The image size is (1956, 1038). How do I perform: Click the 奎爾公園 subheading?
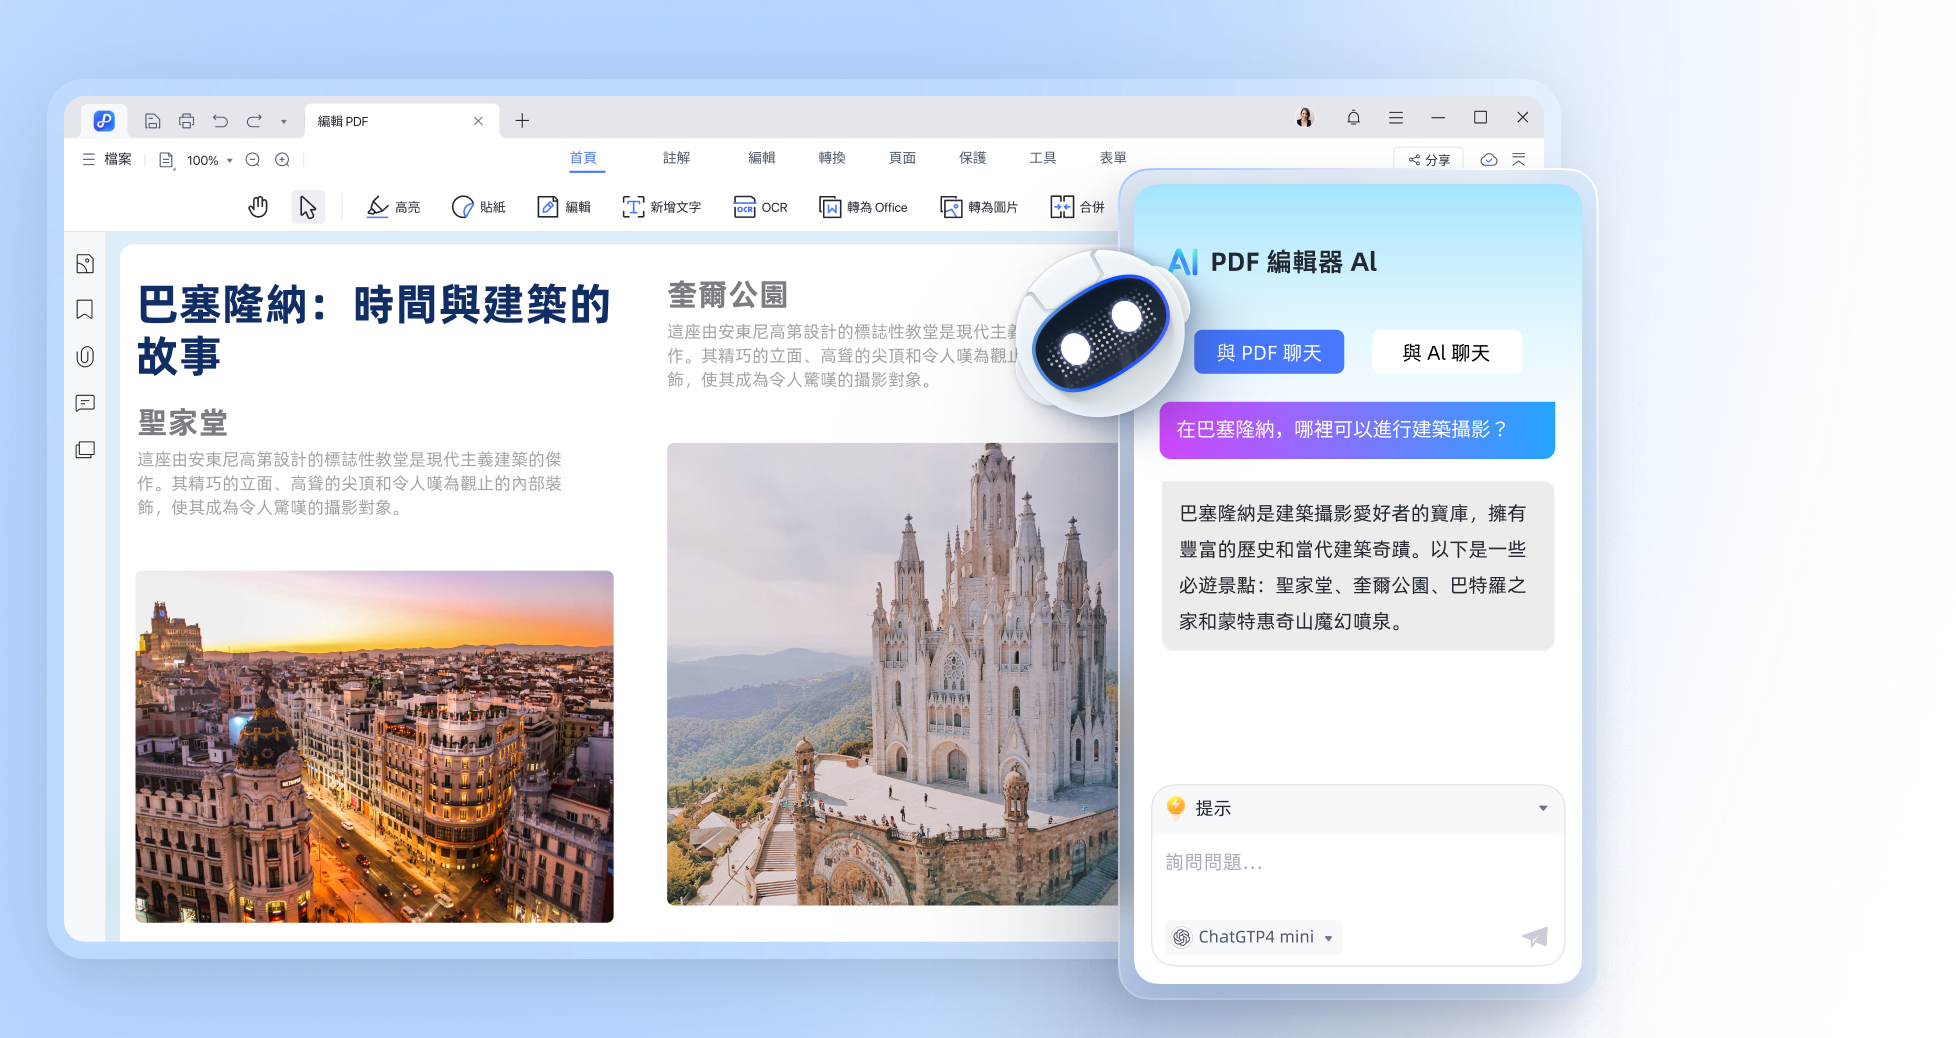[x=728, y=295]
